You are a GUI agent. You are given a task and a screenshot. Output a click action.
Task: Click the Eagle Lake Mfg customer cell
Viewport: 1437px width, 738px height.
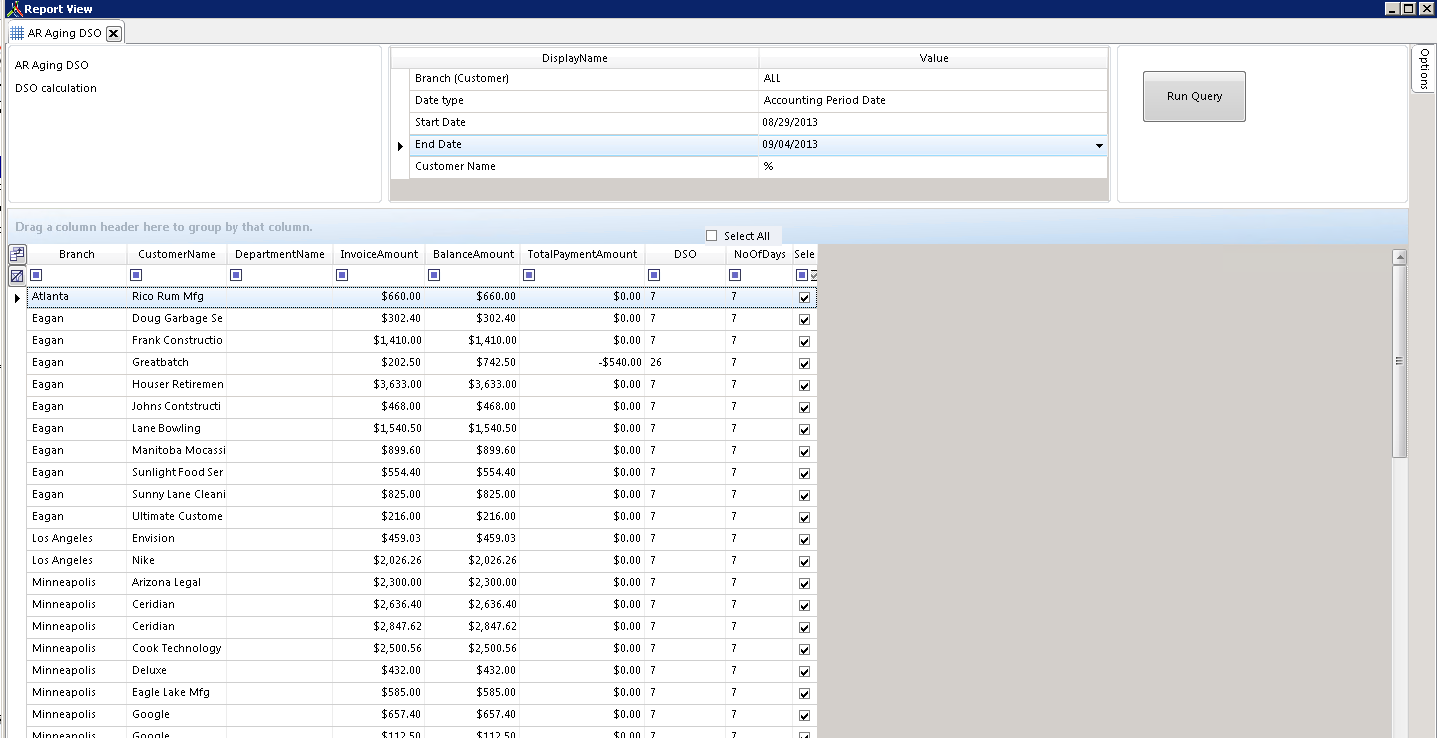(177, 693)
